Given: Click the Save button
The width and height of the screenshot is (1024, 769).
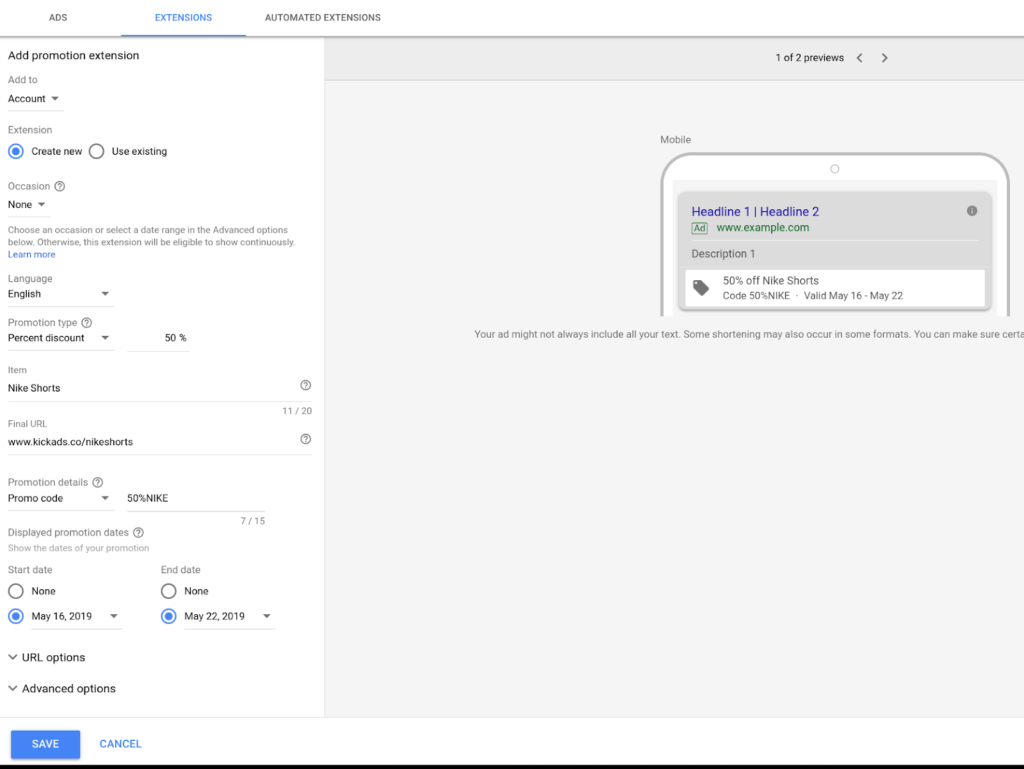Looking at the screenshot, I should [x=46, y=744].
